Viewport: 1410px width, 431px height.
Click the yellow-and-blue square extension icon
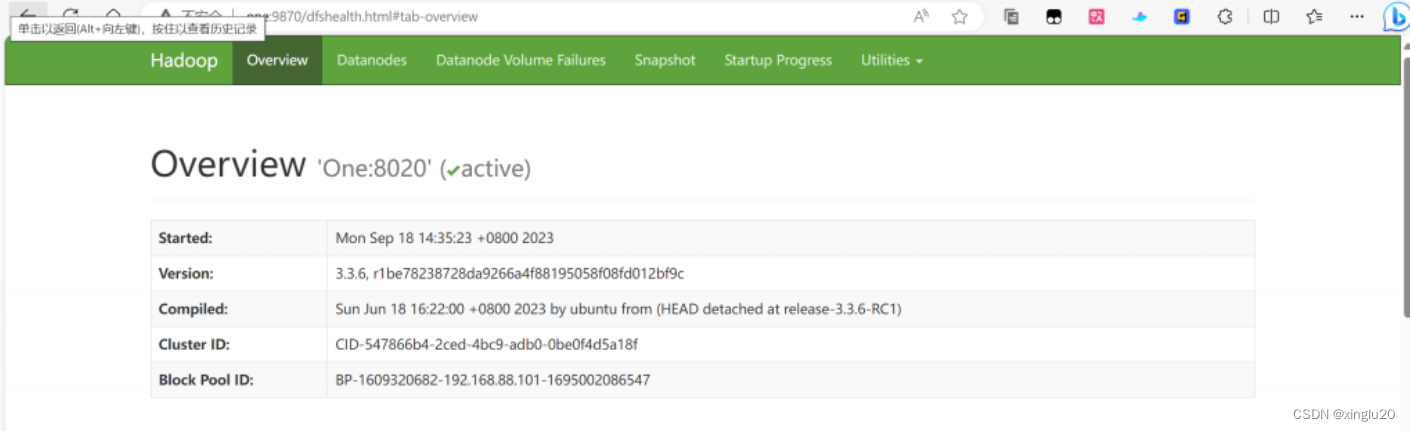(x=1182, y=16)
